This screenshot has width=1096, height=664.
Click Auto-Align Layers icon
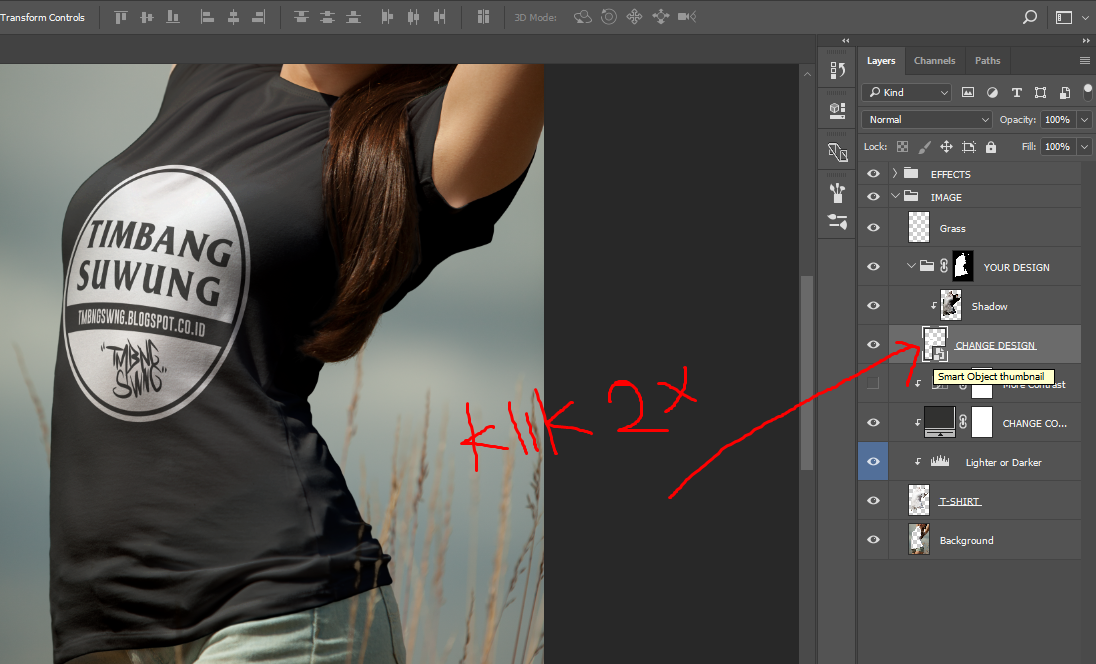[x=483, y=17]
